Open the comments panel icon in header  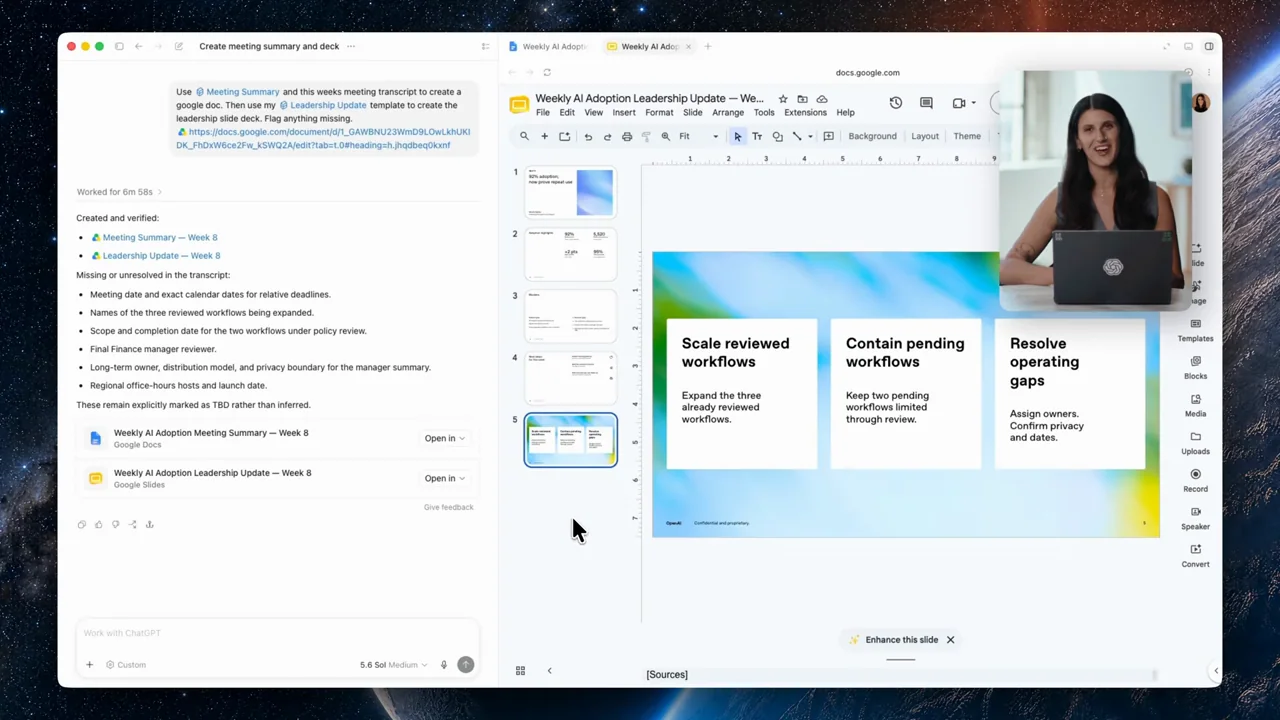(926, 103)
